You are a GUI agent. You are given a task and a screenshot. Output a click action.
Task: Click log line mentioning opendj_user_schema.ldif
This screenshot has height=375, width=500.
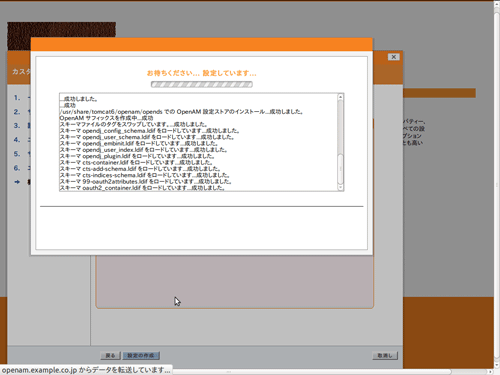point(147,137)
